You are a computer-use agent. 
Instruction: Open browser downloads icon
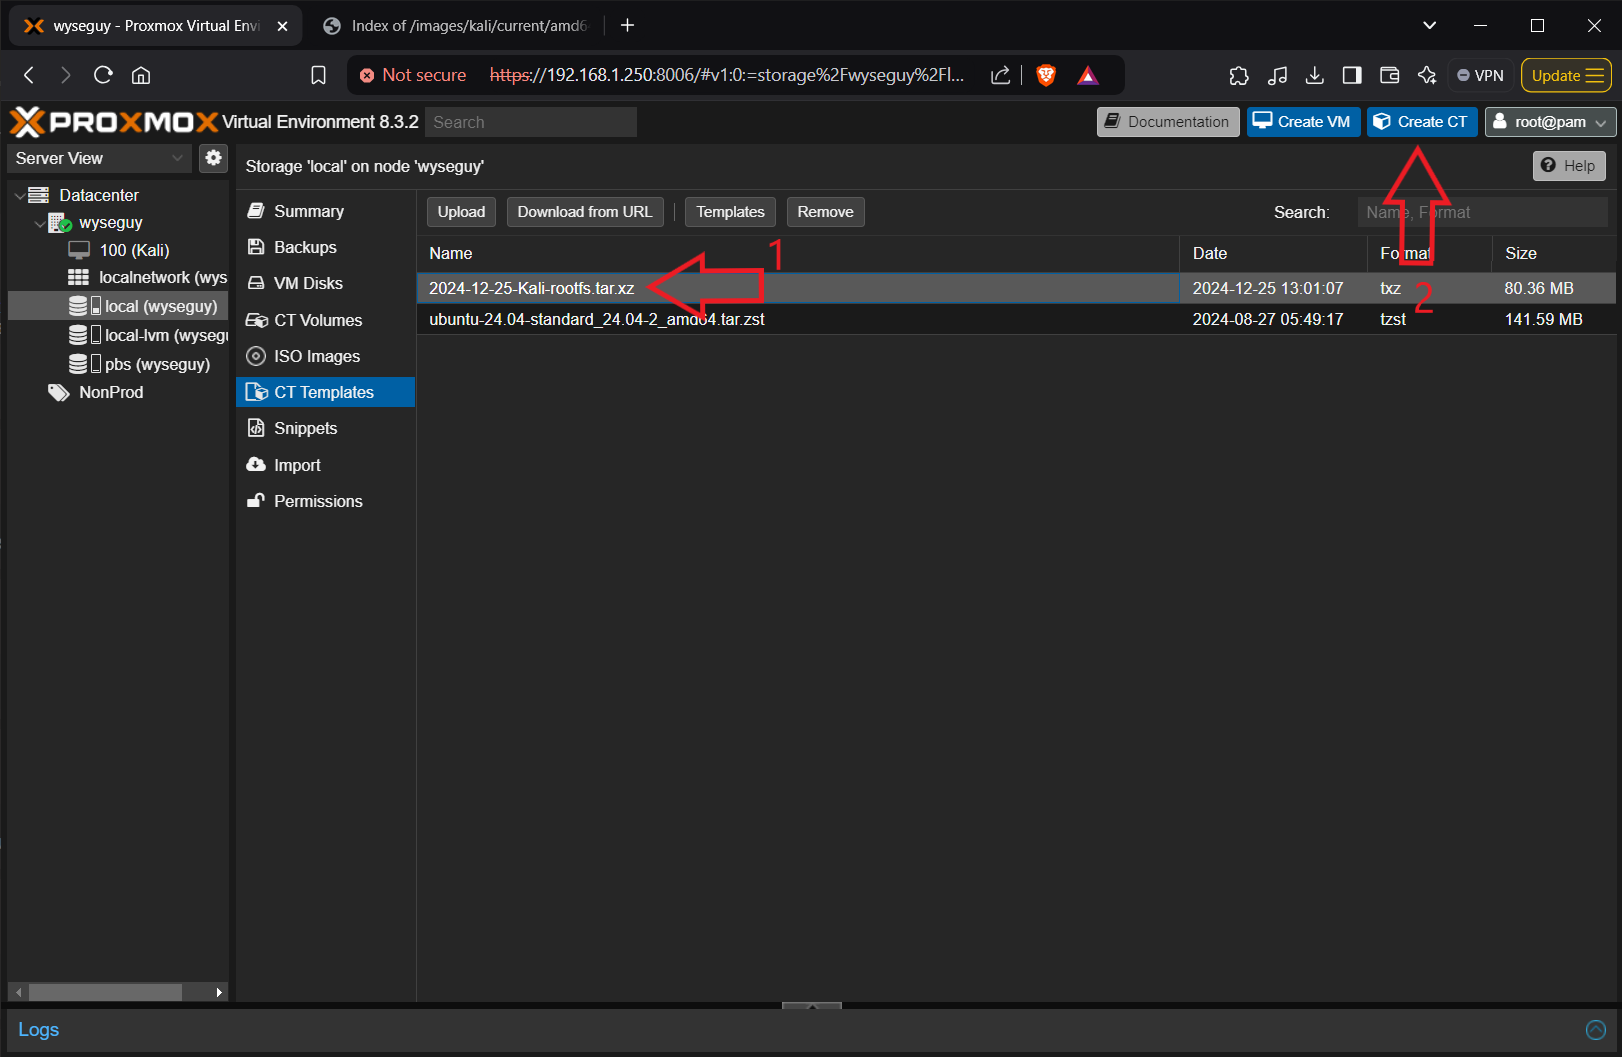tap(1315, 75)
